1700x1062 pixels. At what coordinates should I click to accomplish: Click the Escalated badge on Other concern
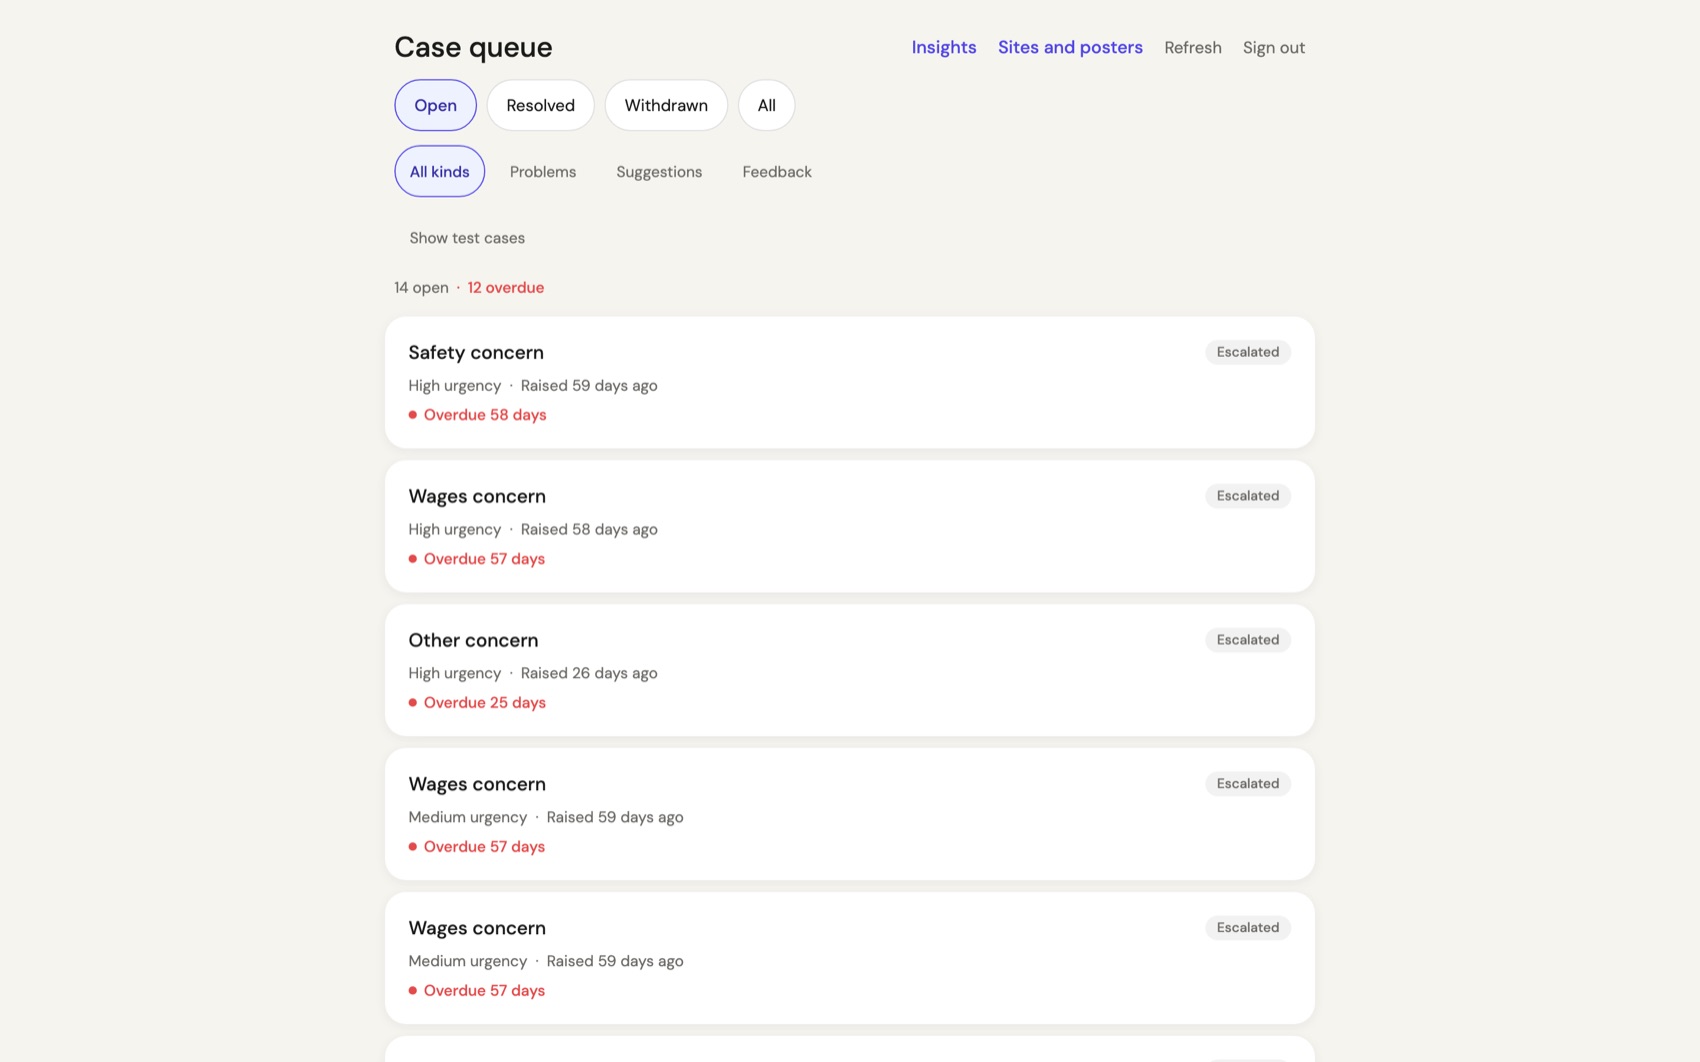pos(1247,640)
